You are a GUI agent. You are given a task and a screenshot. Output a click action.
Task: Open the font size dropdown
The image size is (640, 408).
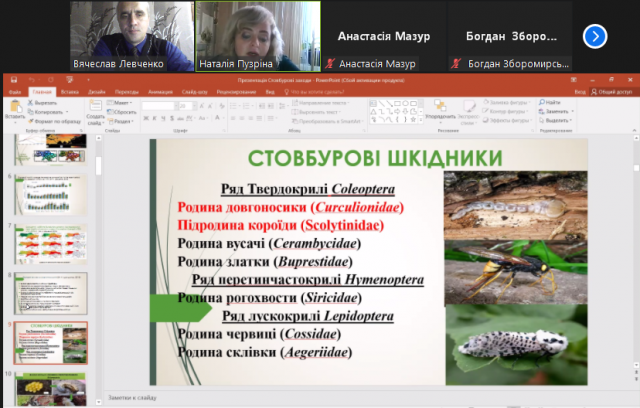[x=195, y=106]
